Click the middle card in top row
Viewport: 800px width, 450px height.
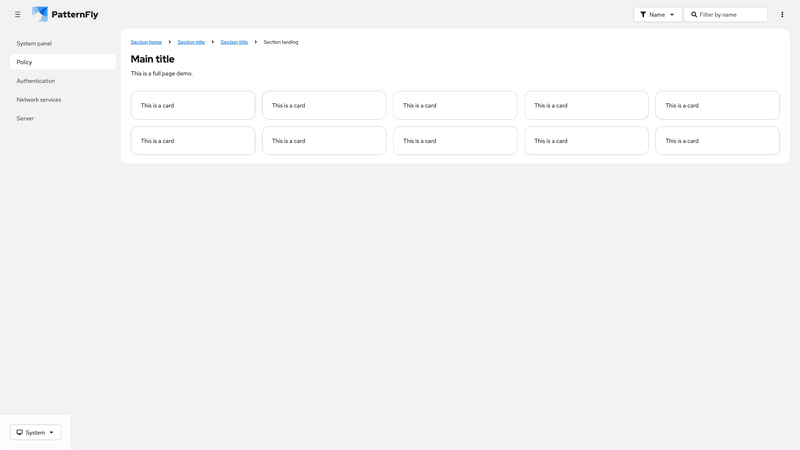pos(455,105)
